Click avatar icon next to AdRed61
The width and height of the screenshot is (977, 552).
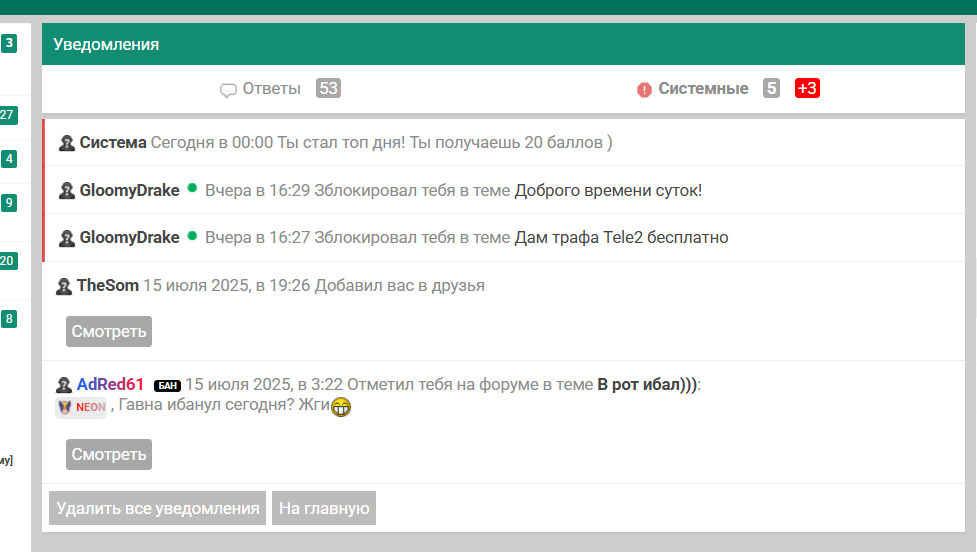[64, 385]
